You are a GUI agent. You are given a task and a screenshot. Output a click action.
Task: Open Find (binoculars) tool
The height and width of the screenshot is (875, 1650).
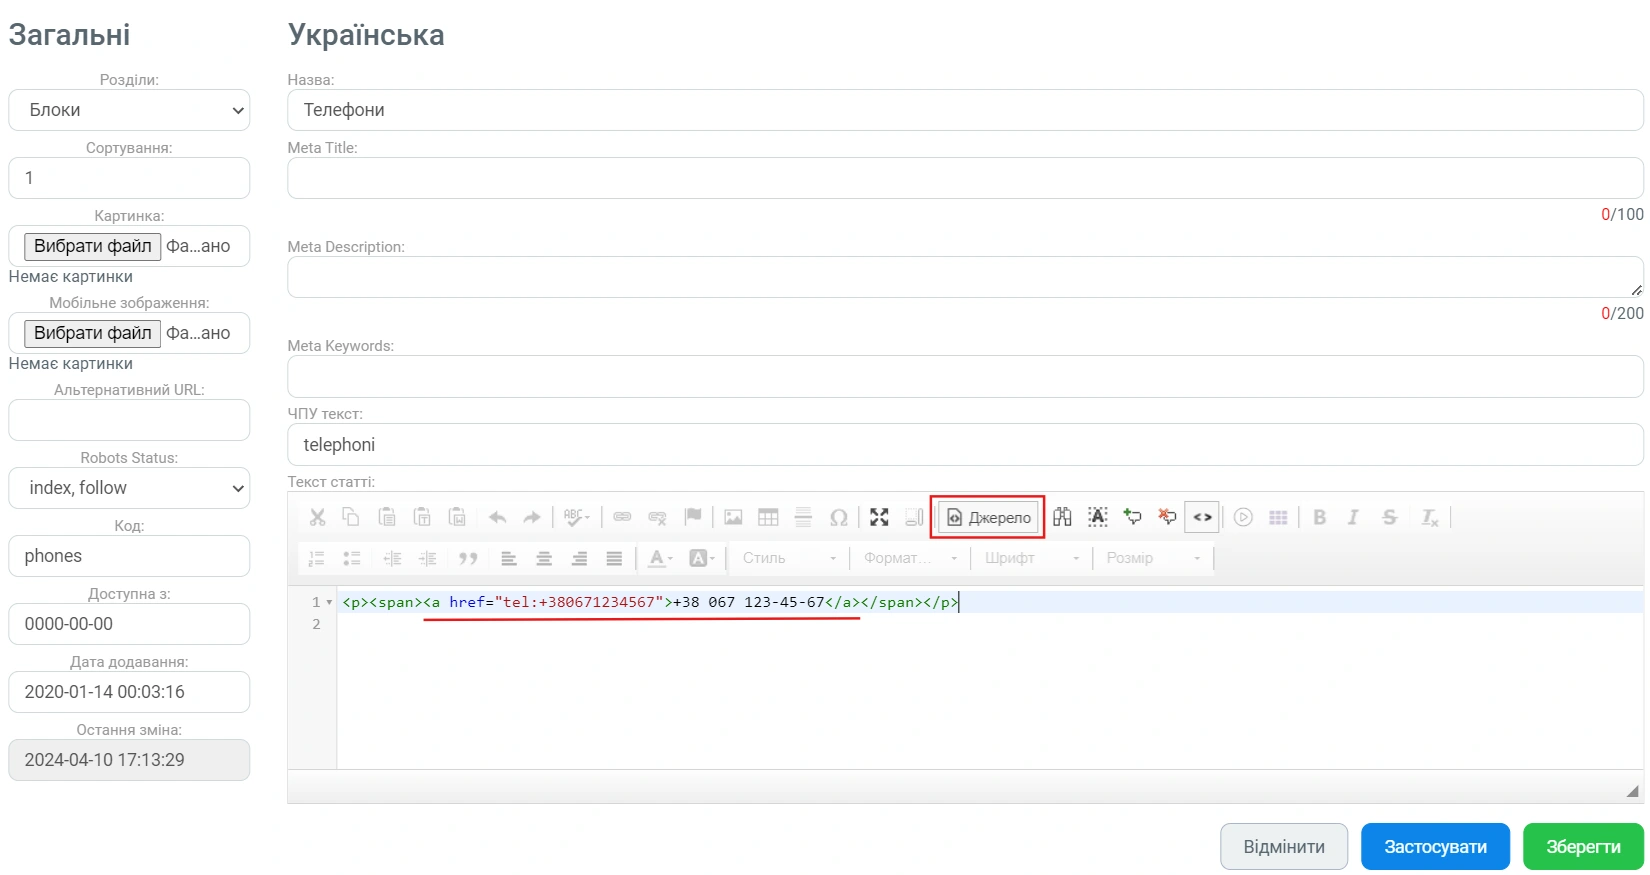pos(1062,517)
